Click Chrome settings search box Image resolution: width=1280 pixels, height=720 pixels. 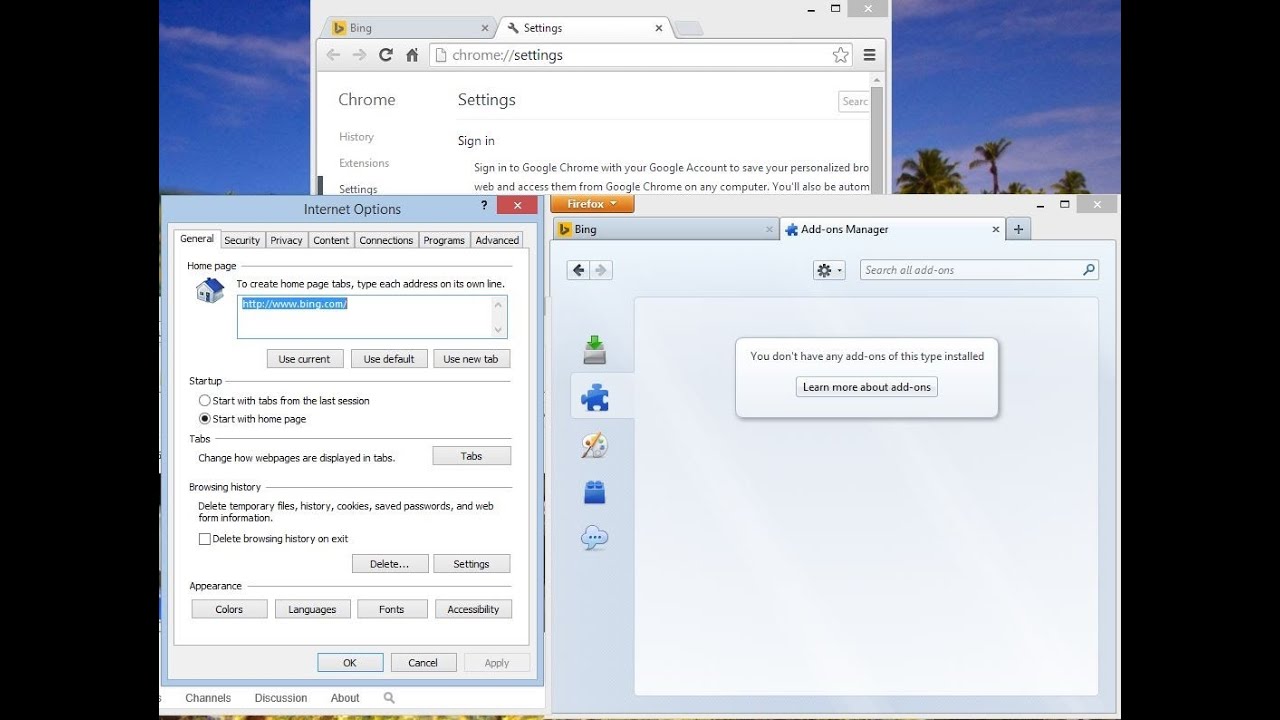[855, 101]
